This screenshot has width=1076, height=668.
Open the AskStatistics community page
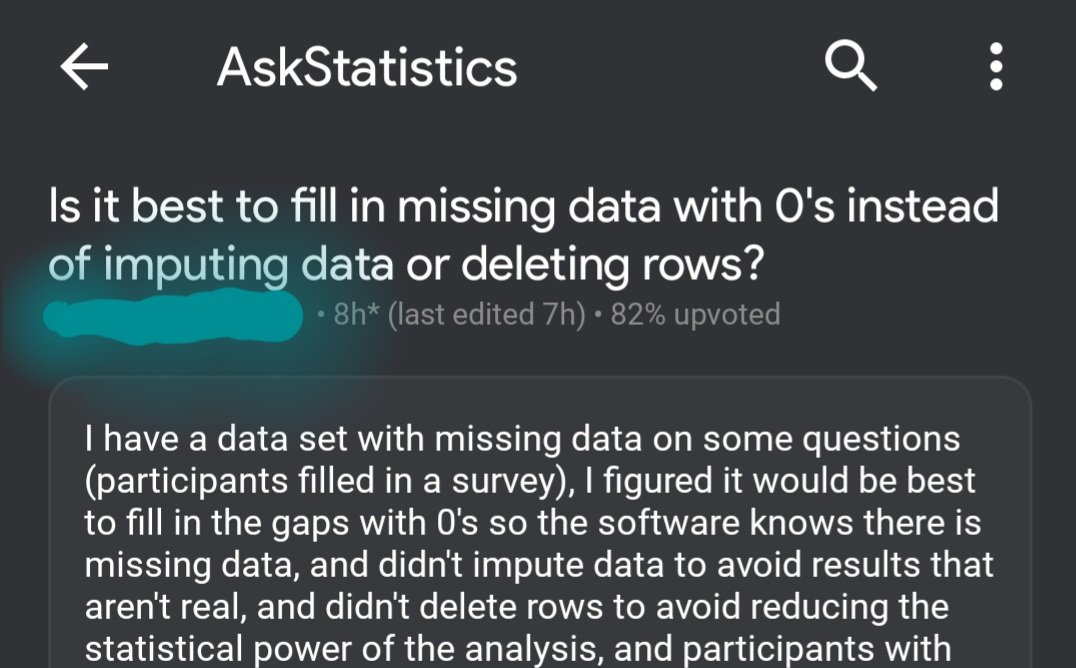pos(367,67)
